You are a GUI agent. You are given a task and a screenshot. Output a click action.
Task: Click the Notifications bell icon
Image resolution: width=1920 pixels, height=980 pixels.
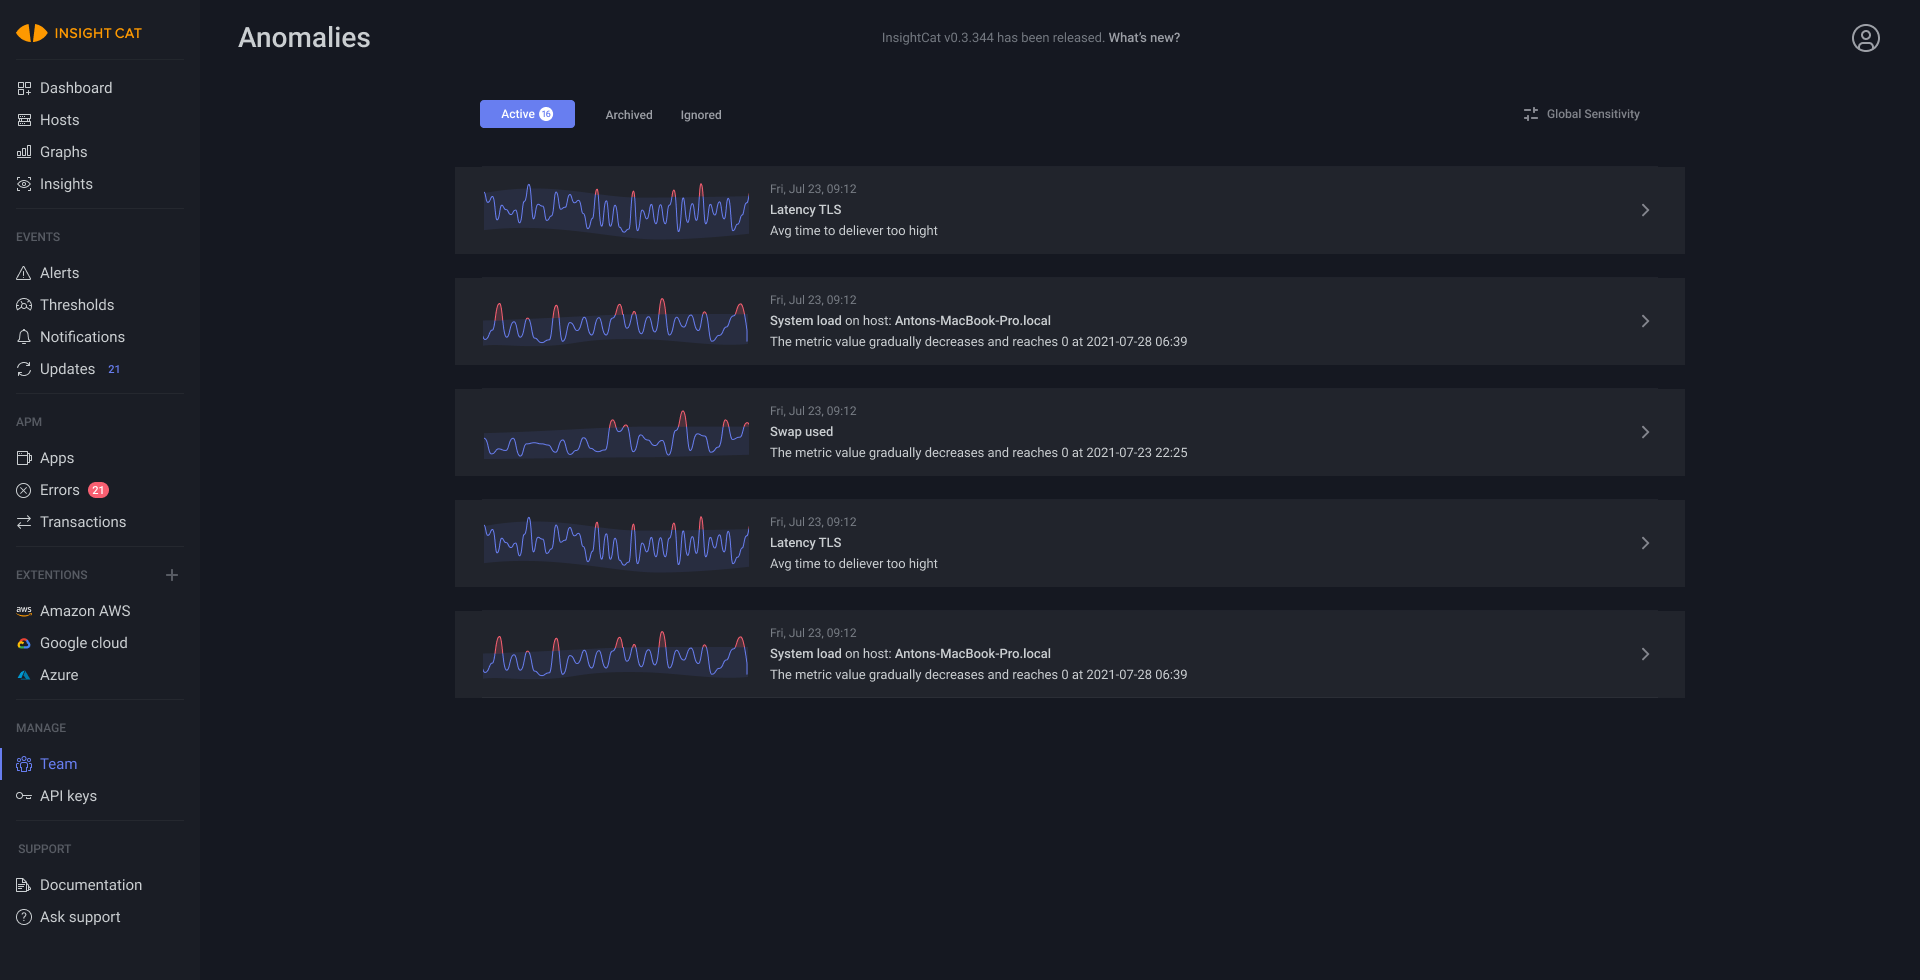tap(24, 337)
